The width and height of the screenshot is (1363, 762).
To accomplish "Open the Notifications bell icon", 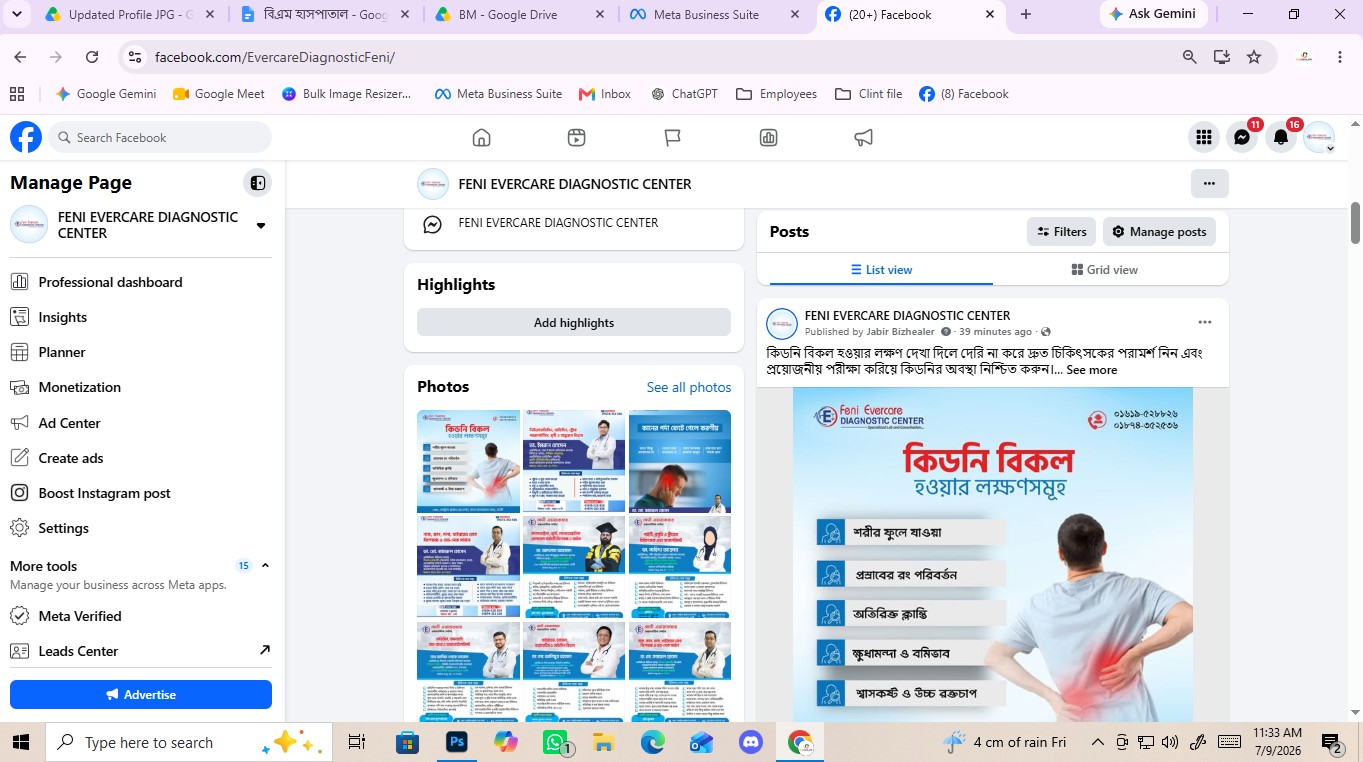I will tap(1281, 137).
